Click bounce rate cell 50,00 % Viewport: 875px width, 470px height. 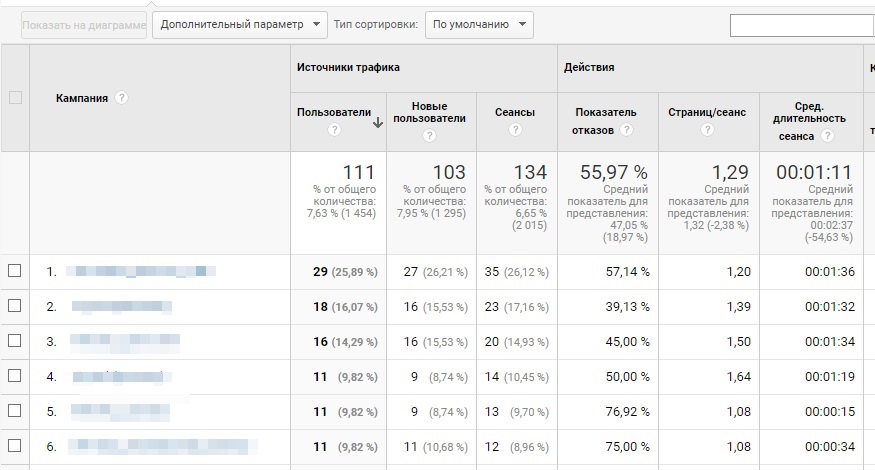[x=627, y=377]
